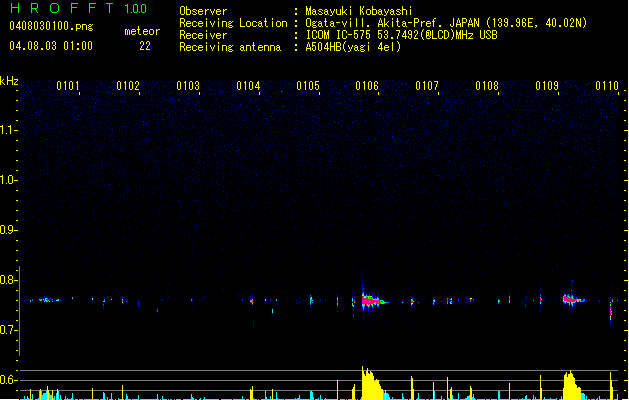
Task: Click the 'Observer' label
Action: (x=203, y=11)
